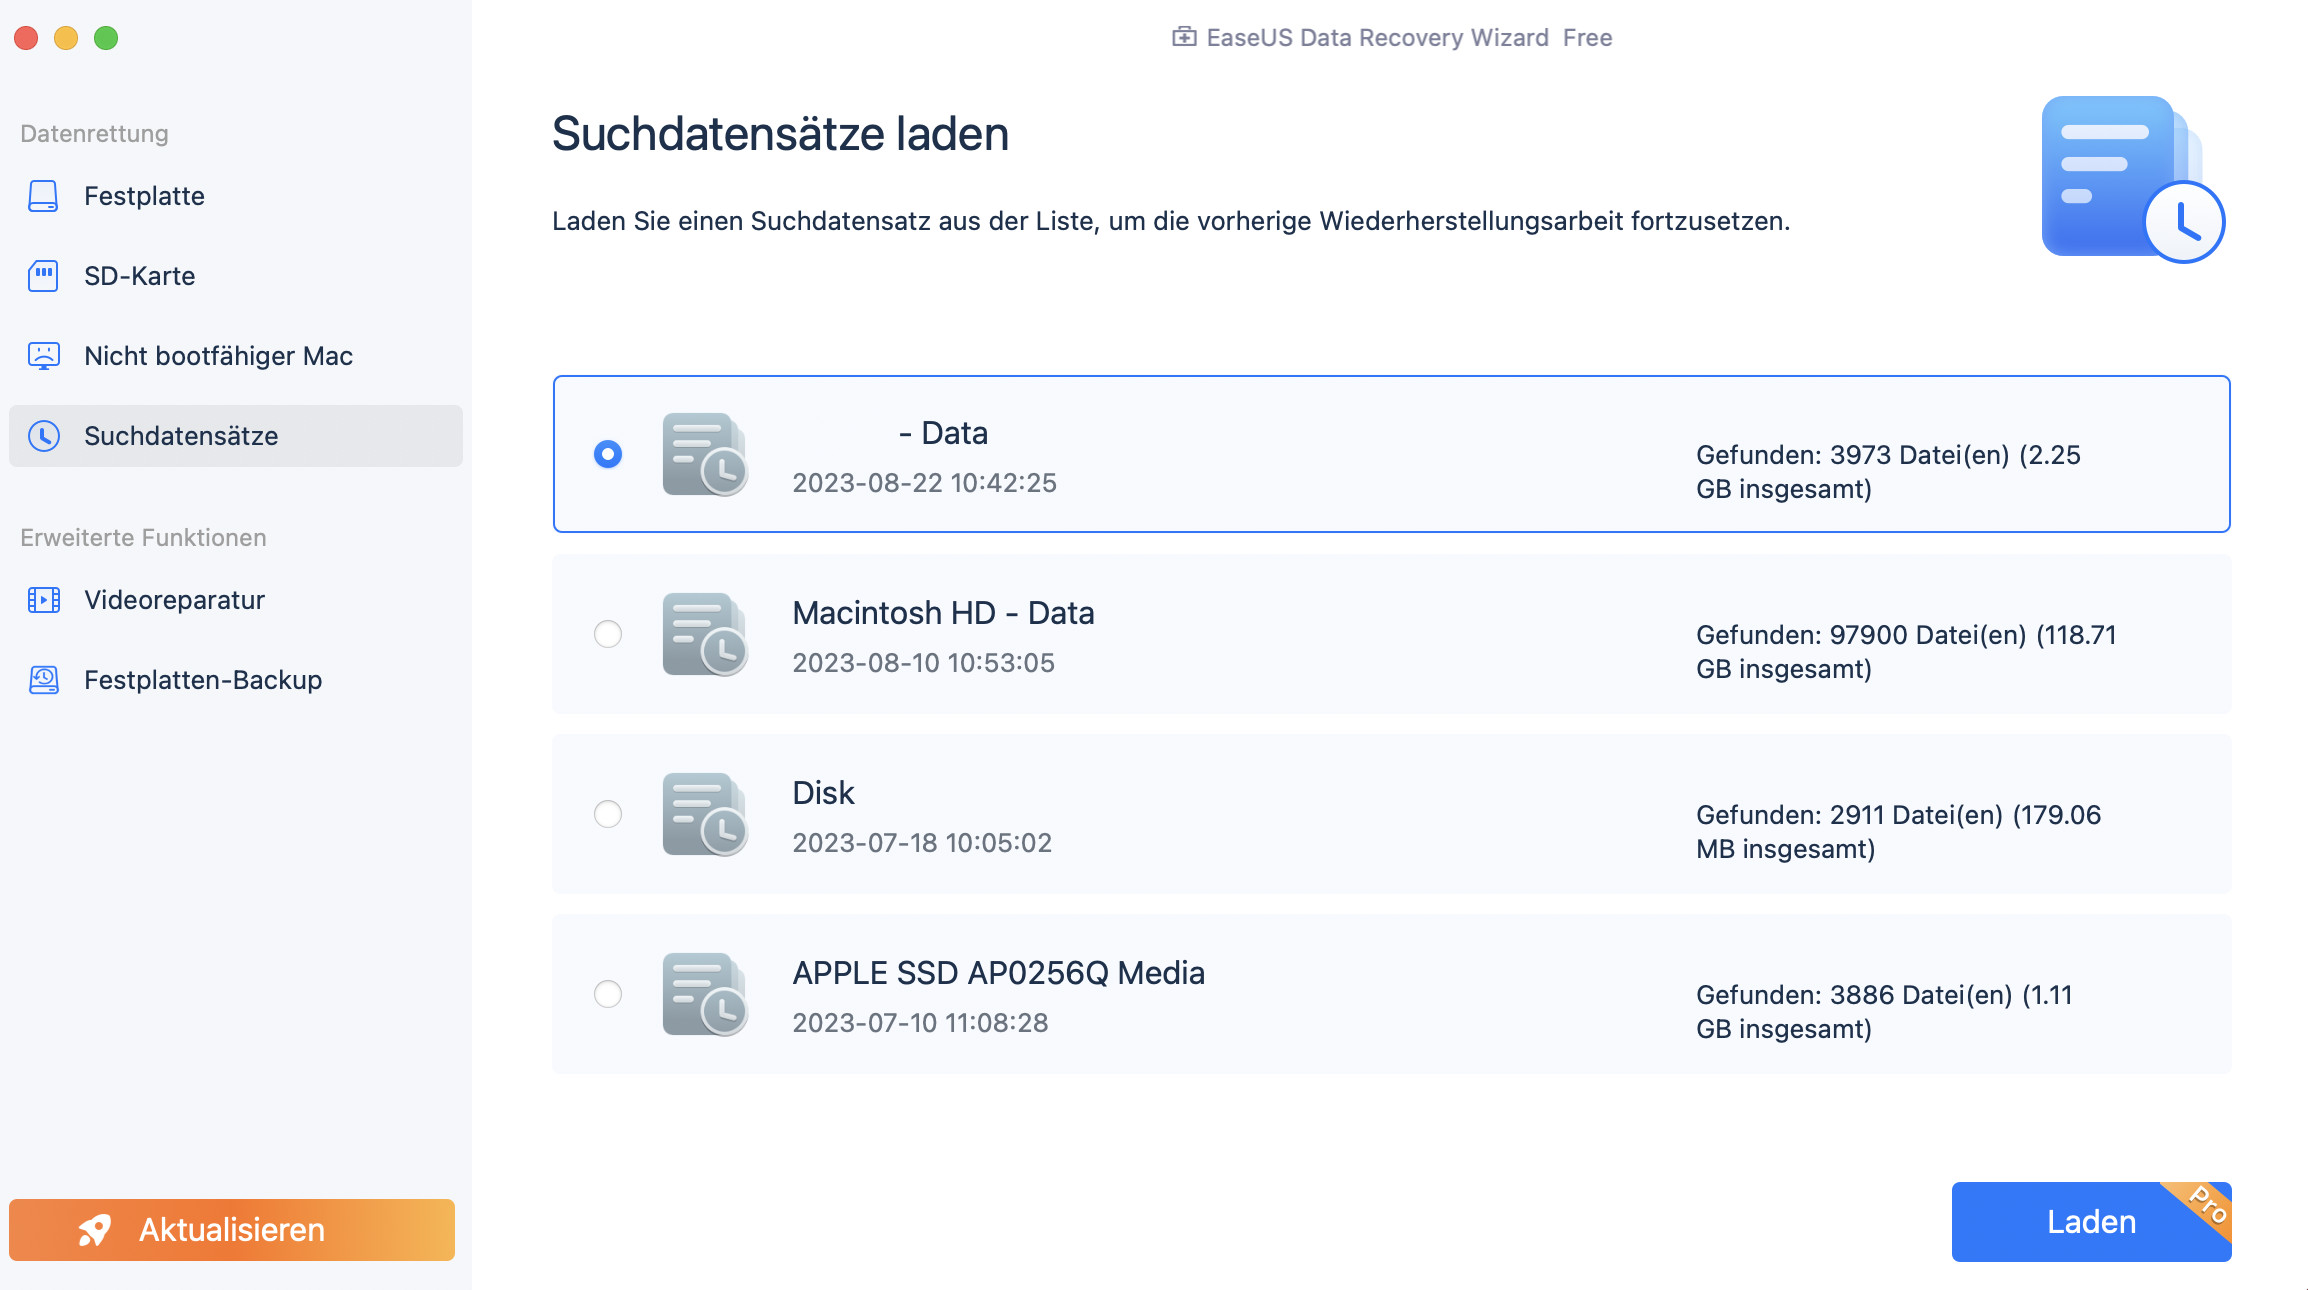Screen dimensions: 2308x1290
Task: Click the 'Suchdatensätze laden' heading
Action: 780,134
